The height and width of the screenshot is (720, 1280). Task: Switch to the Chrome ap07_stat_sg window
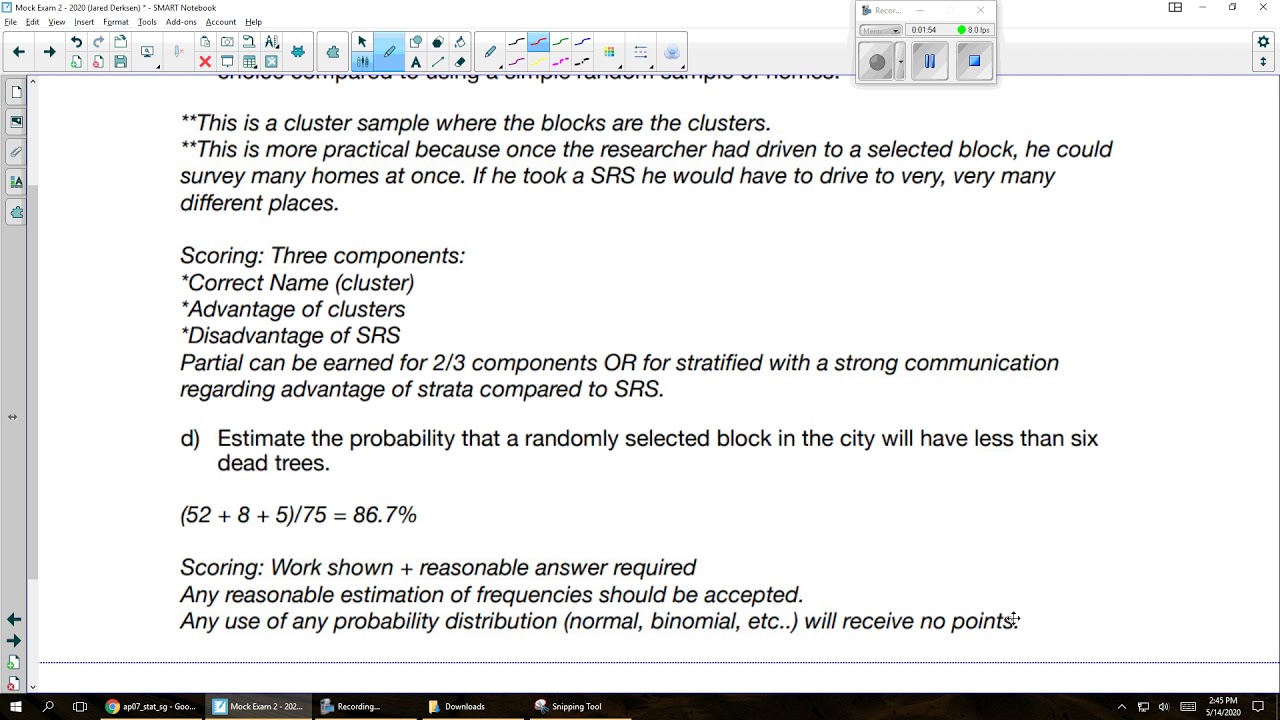tap(152, 706)
